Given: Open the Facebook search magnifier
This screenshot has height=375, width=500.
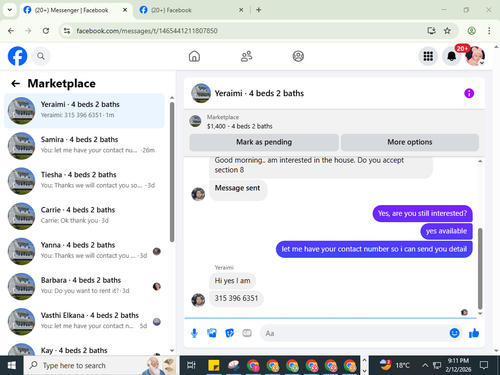Looking at the screenshot, I should click(x=41, y=56).
